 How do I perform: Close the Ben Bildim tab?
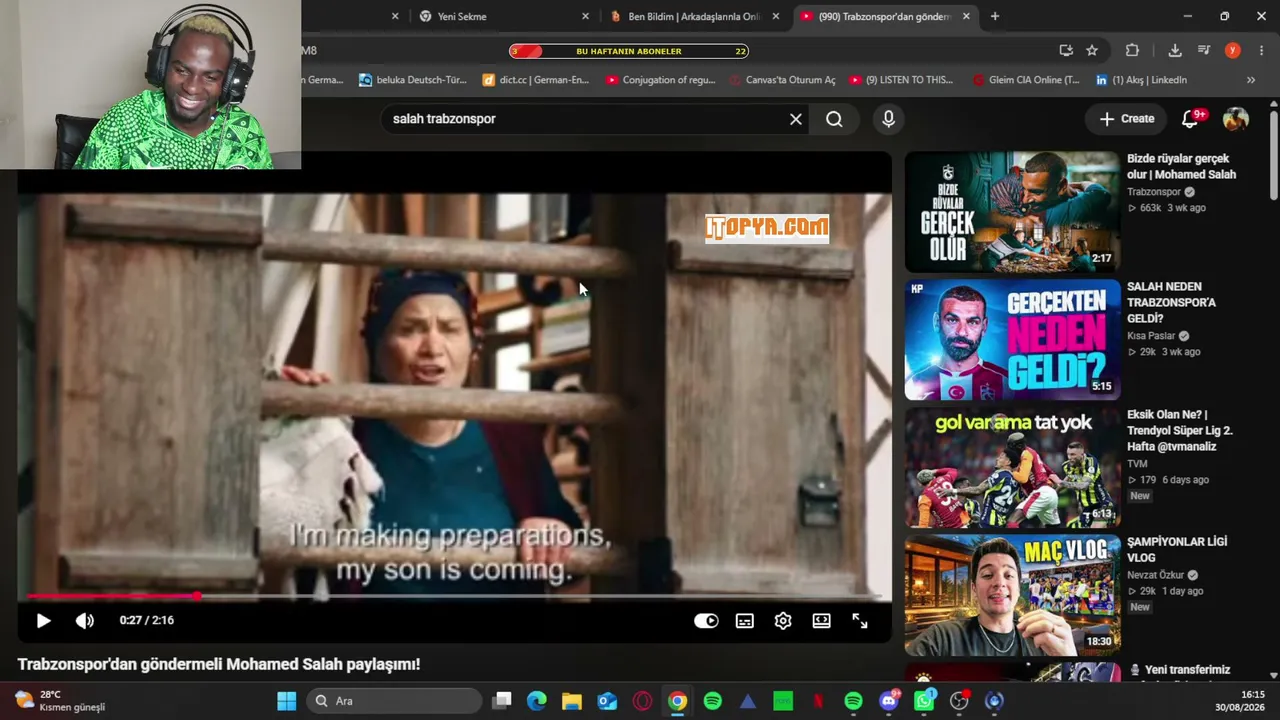pyautogui.click(x=776, y=16)
